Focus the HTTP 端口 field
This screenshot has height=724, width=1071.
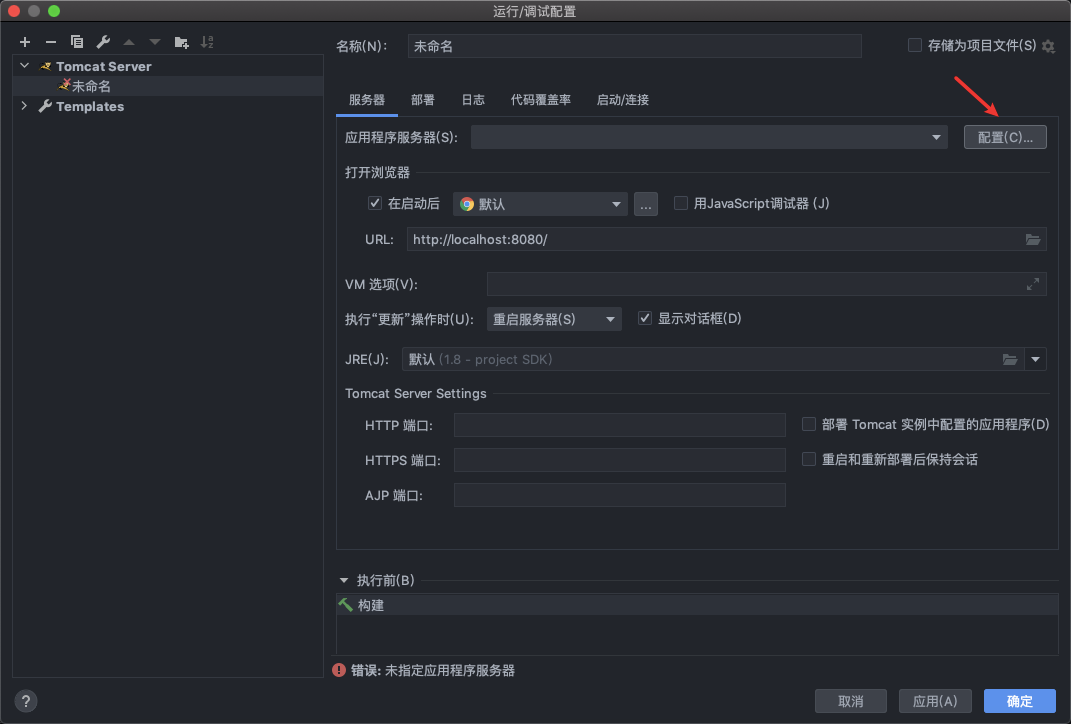[620, 425]
